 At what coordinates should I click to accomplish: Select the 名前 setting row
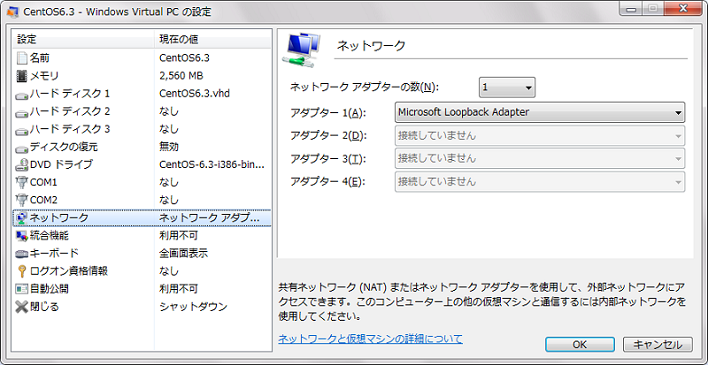coord(142,58)
